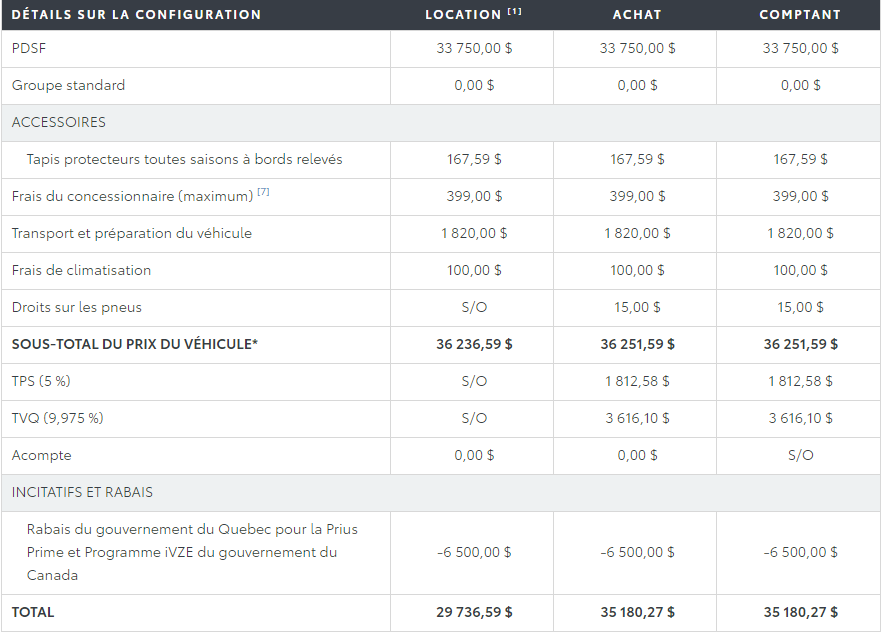Screen dimensions: 885x641
Task: Open footnote [7] beside Frais du concessionnaire
Action: point(263,192)
